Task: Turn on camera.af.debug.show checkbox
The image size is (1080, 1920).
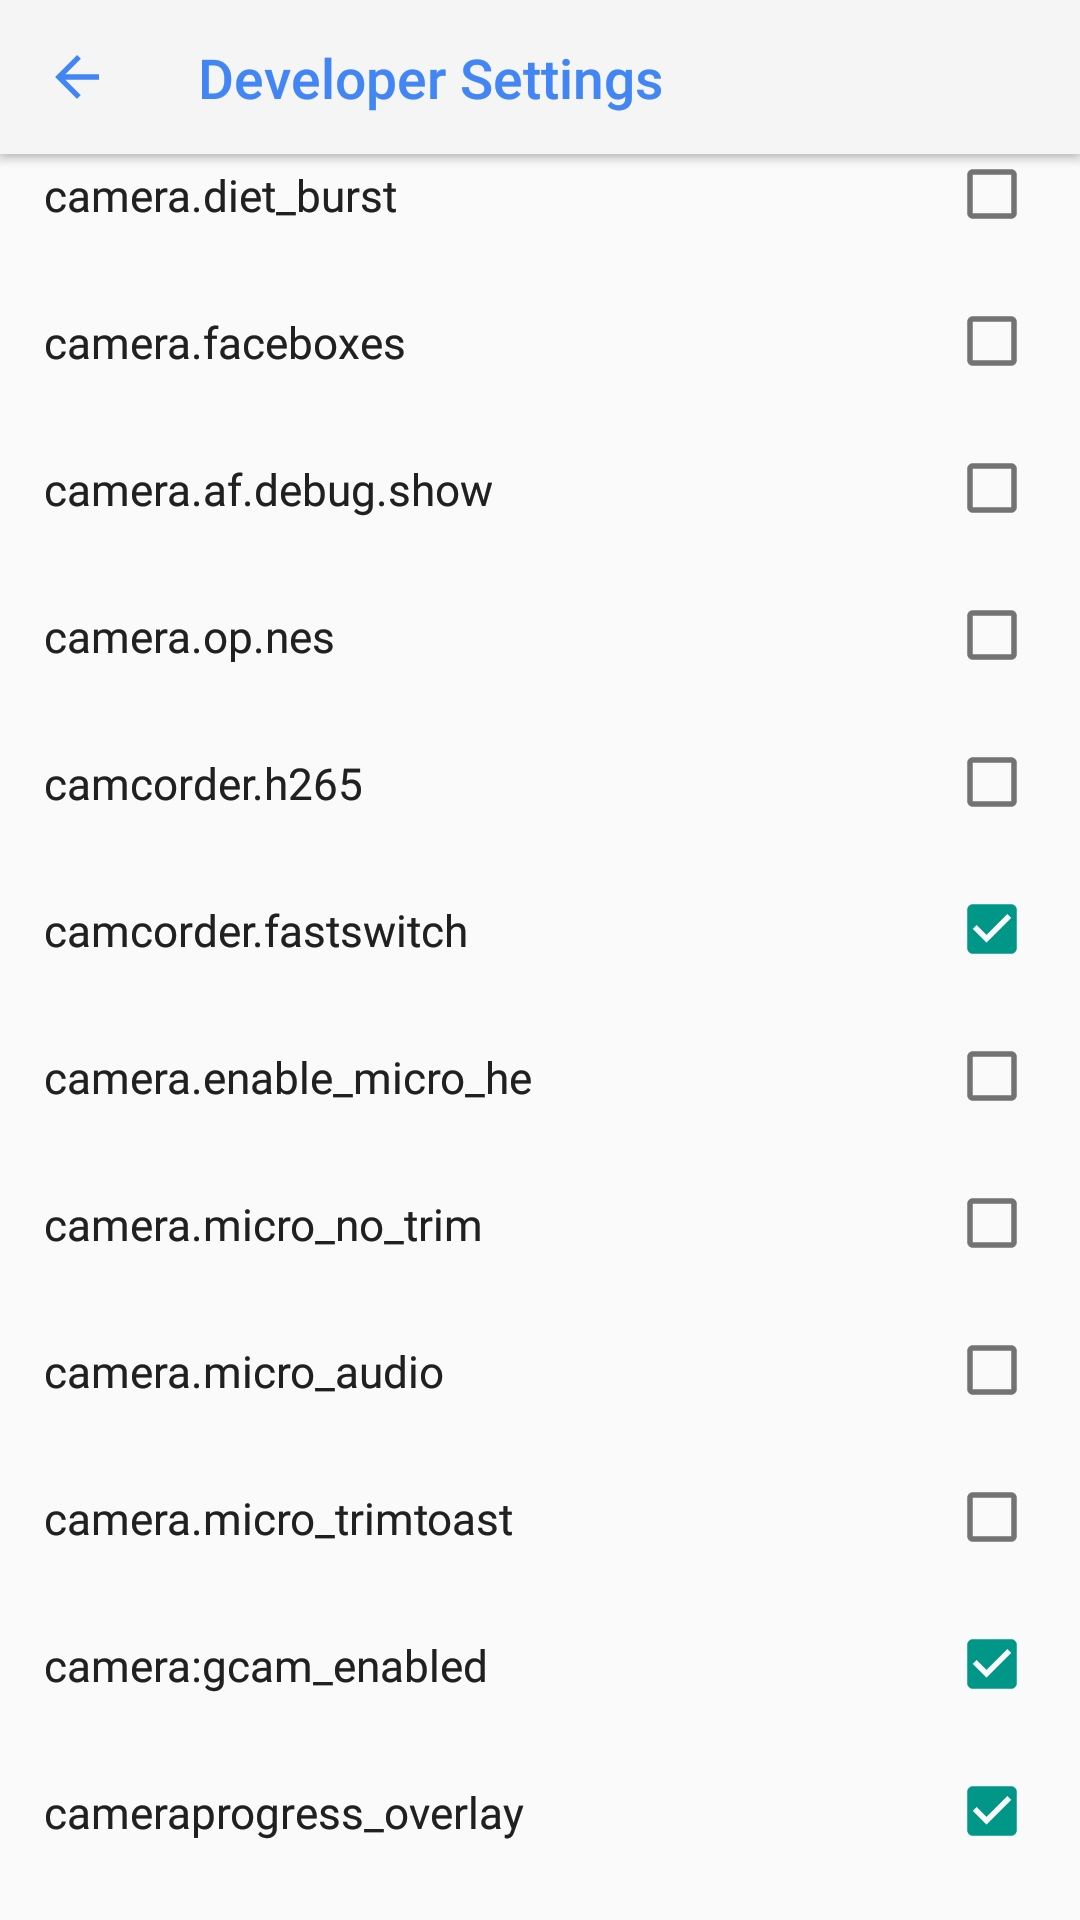Action: [991, 488]
